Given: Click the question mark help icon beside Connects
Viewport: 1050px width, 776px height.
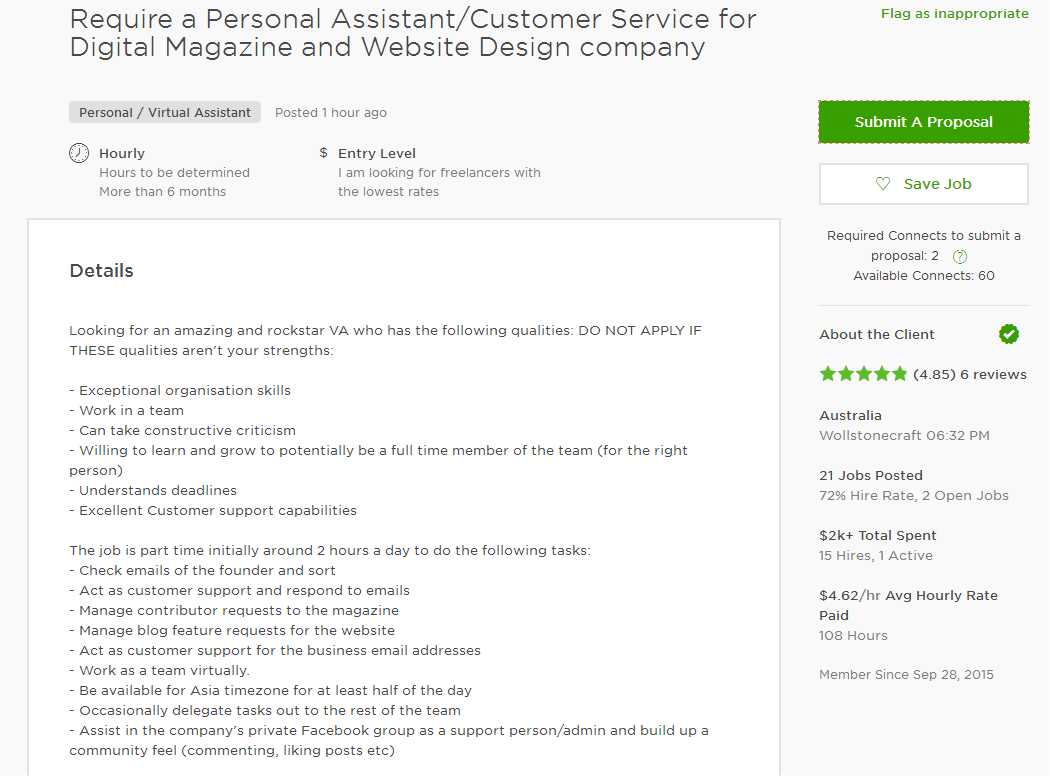Looking at the screenshot, I should 960,256.
